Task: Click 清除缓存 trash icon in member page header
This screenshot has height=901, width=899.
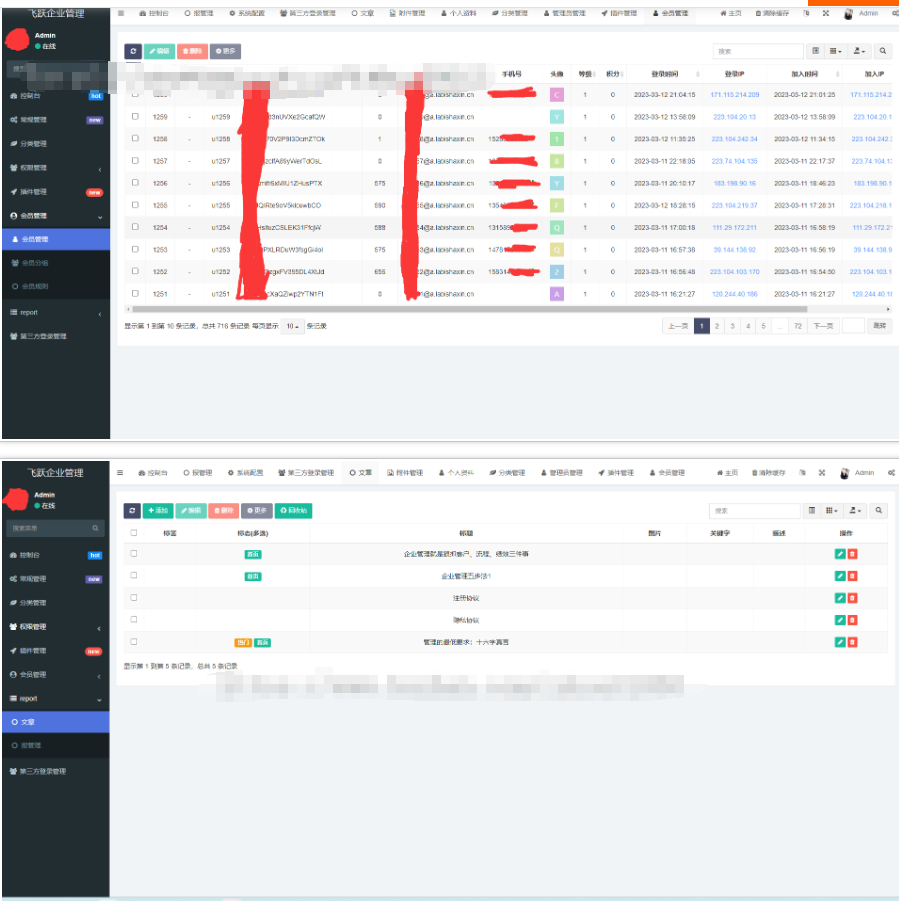Action: (x=755, y=14)
